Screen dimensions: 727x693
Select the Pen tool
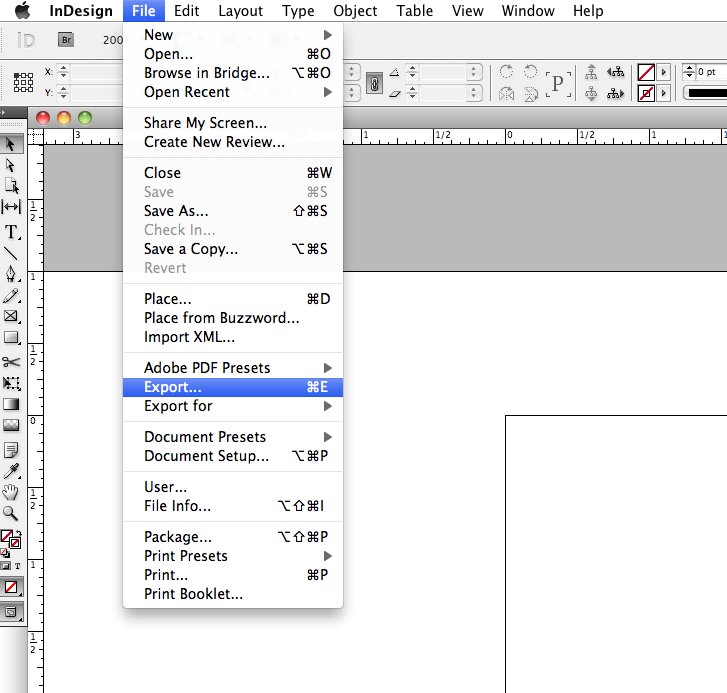[x=11, y=273]
